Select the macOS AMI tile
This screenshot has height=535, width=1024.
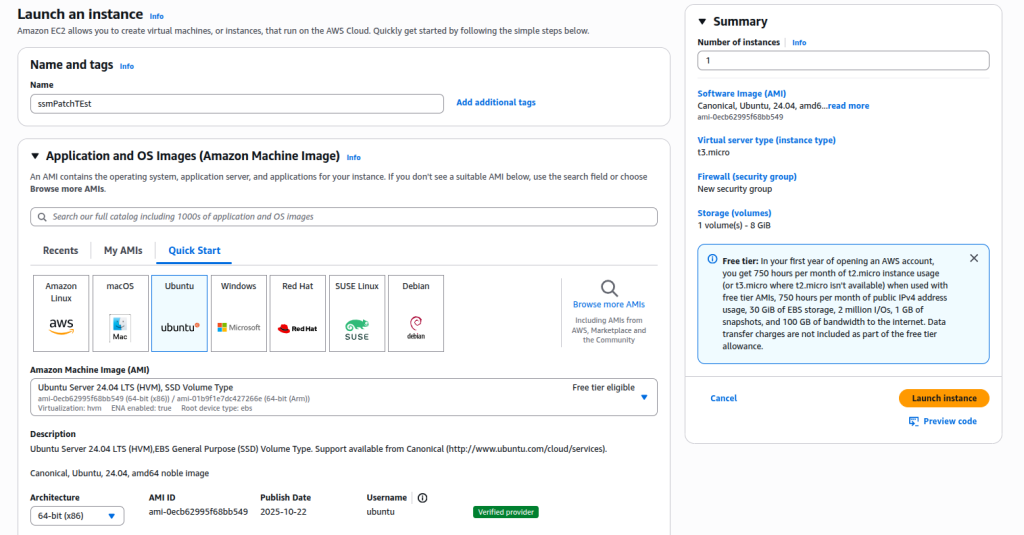[x=120, y=314]
